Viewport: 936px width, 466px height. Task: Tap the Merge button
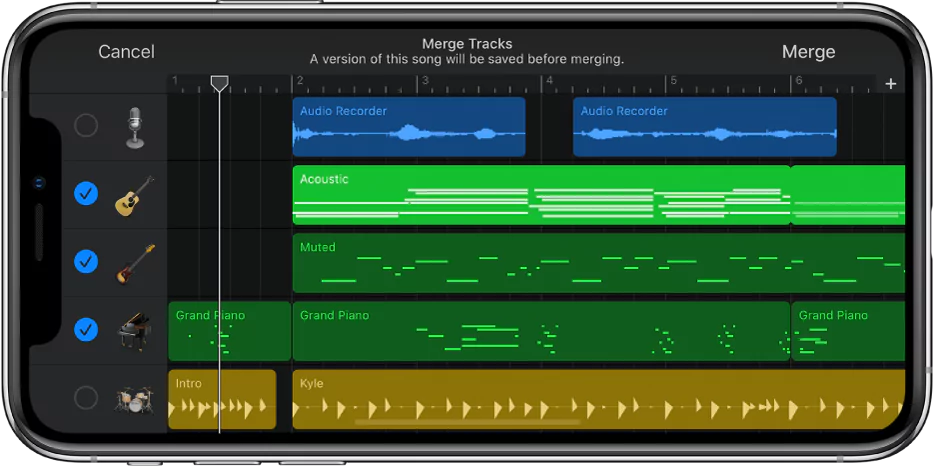(808, 52)
